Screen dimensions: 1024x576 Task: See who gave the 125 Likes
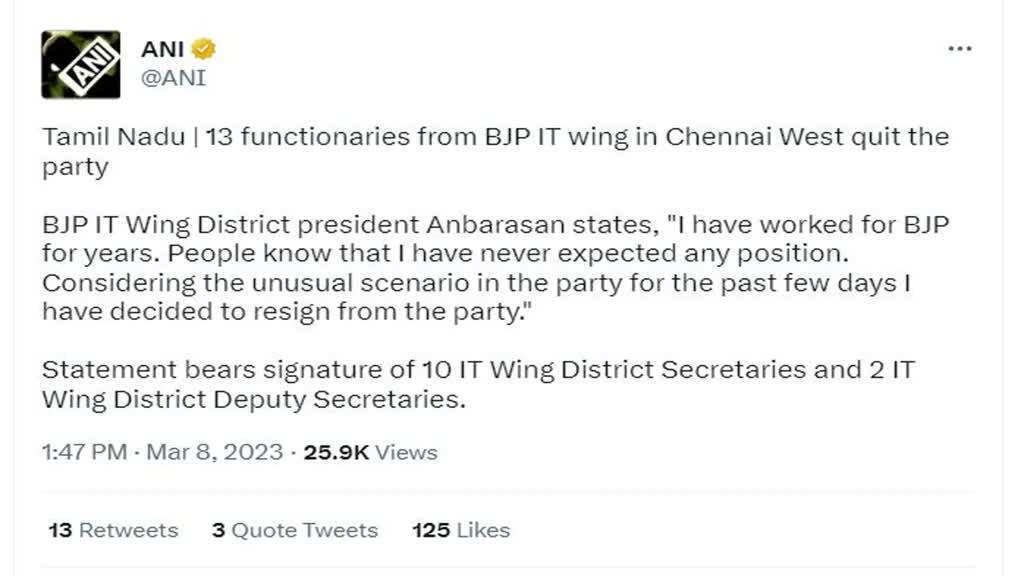tap(459, 530)
